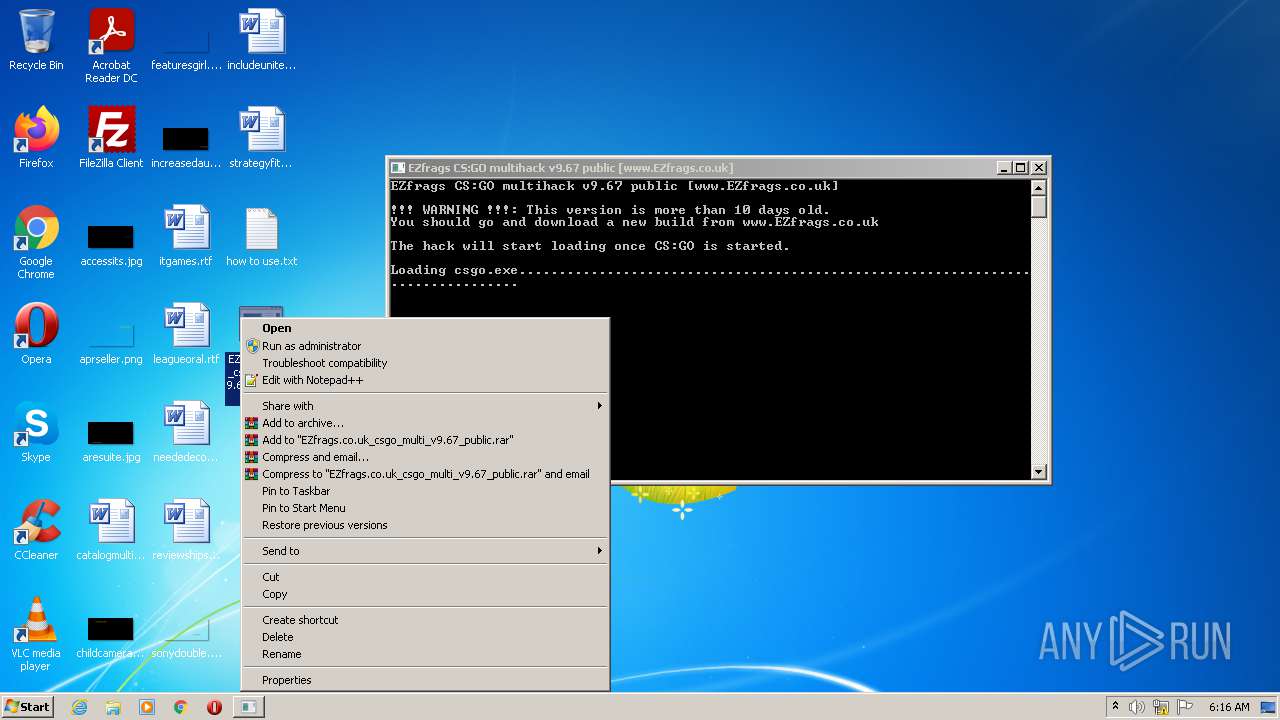Choose Copy in the context menu
Image resolution: width=1280 pixels, height=720 pixels.
(425, 594)
